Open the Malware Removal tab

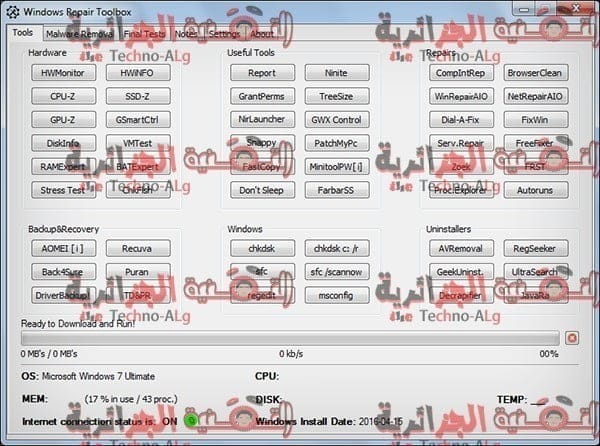point(80,34)
